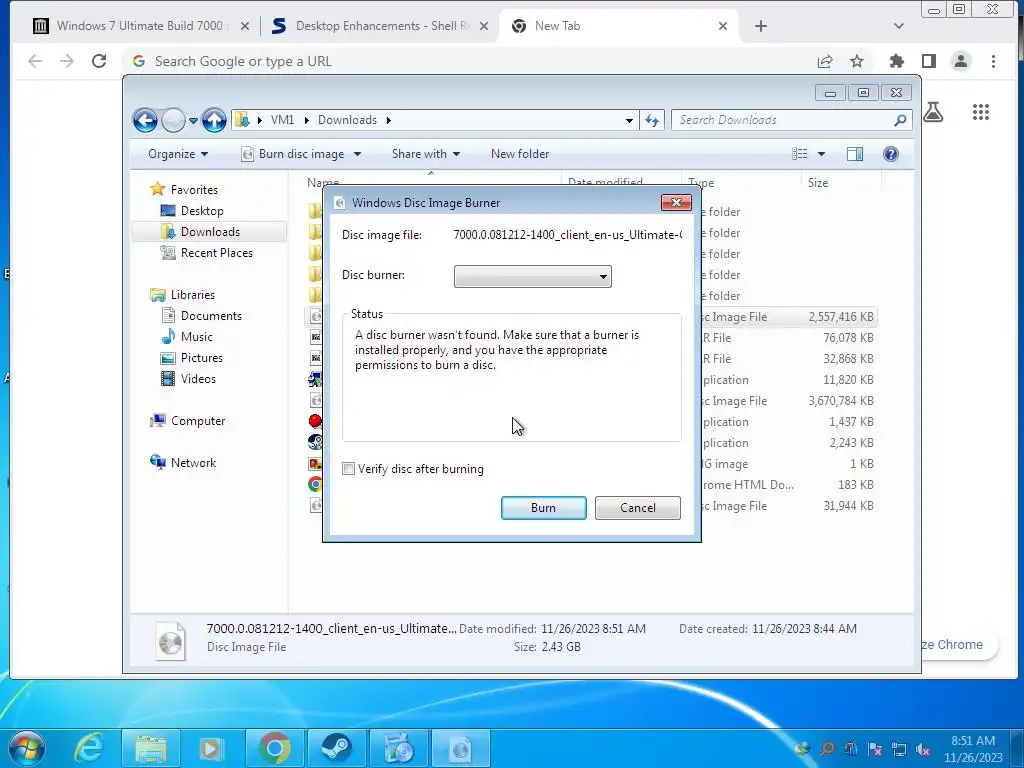
Task: Select Recent Places in the sidebar
Action: [216, 253]
